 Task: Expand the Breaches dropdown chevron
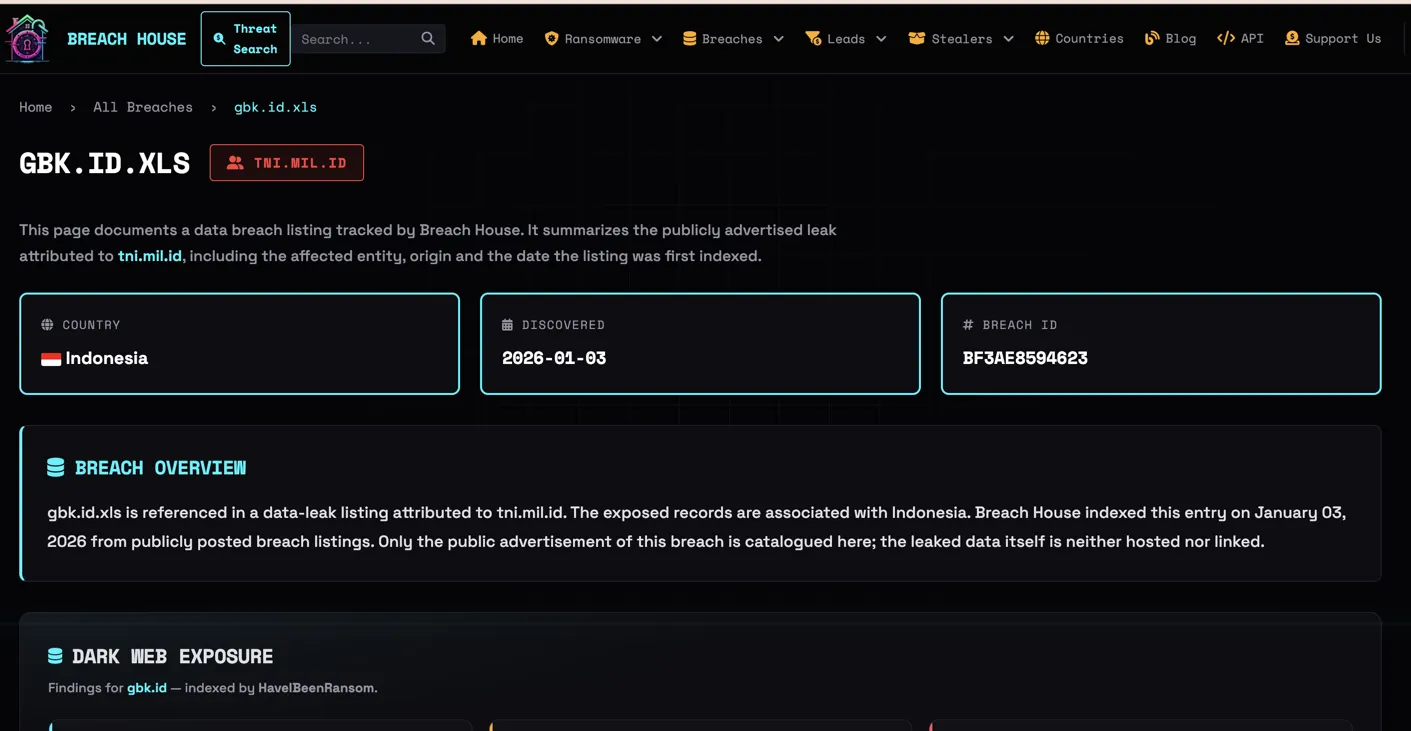tap(779, 39)
